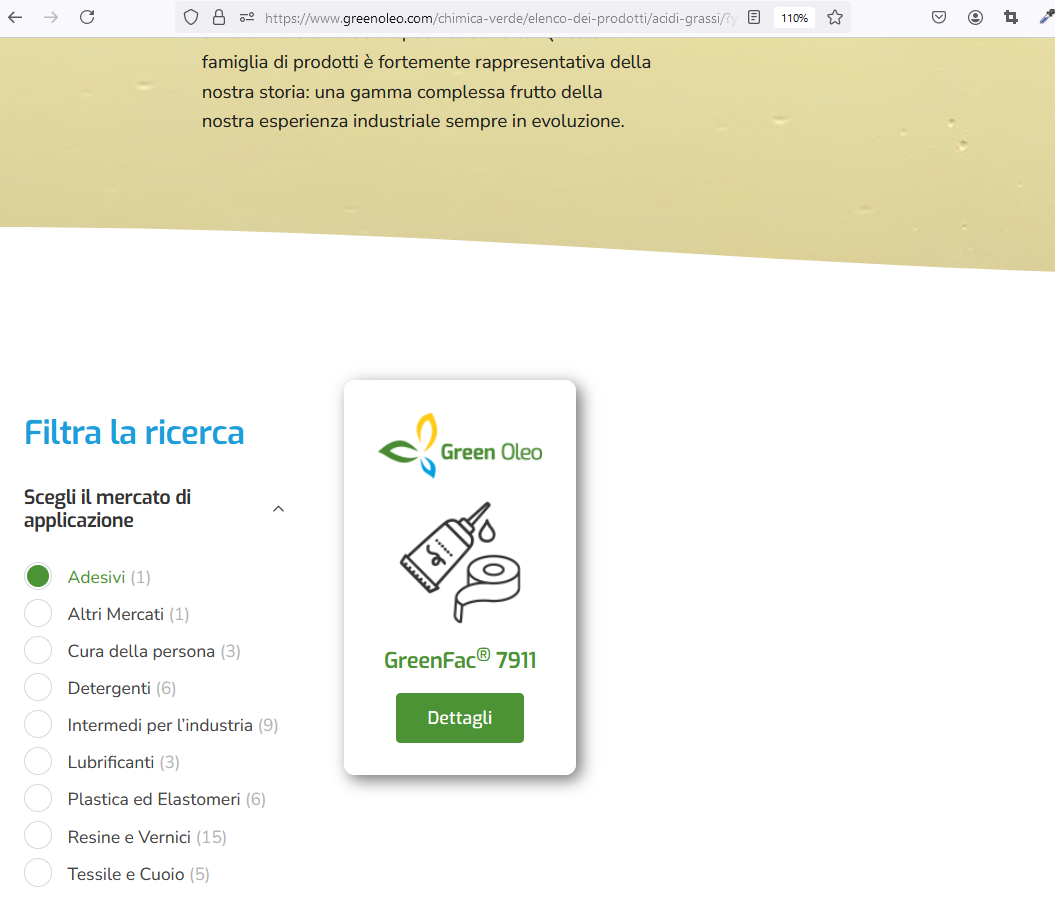
Task: Show site security padlock info
Action: [x=219, y=17]
